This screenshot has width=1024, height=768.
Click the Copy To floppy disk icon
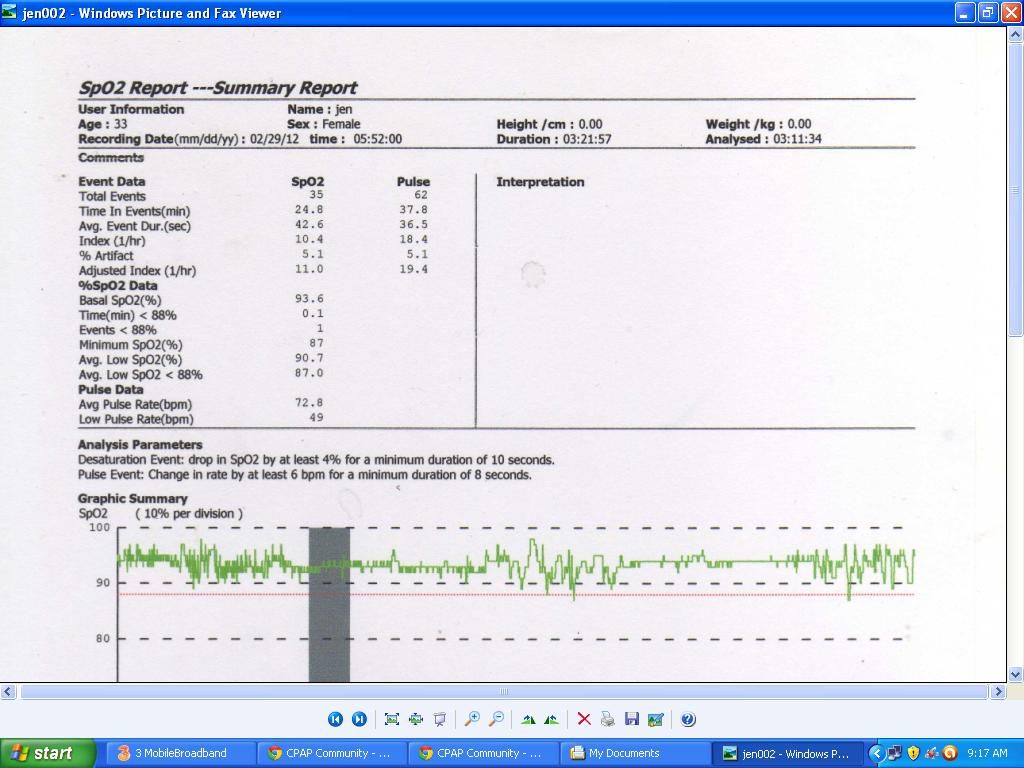[x=632, y=719]
